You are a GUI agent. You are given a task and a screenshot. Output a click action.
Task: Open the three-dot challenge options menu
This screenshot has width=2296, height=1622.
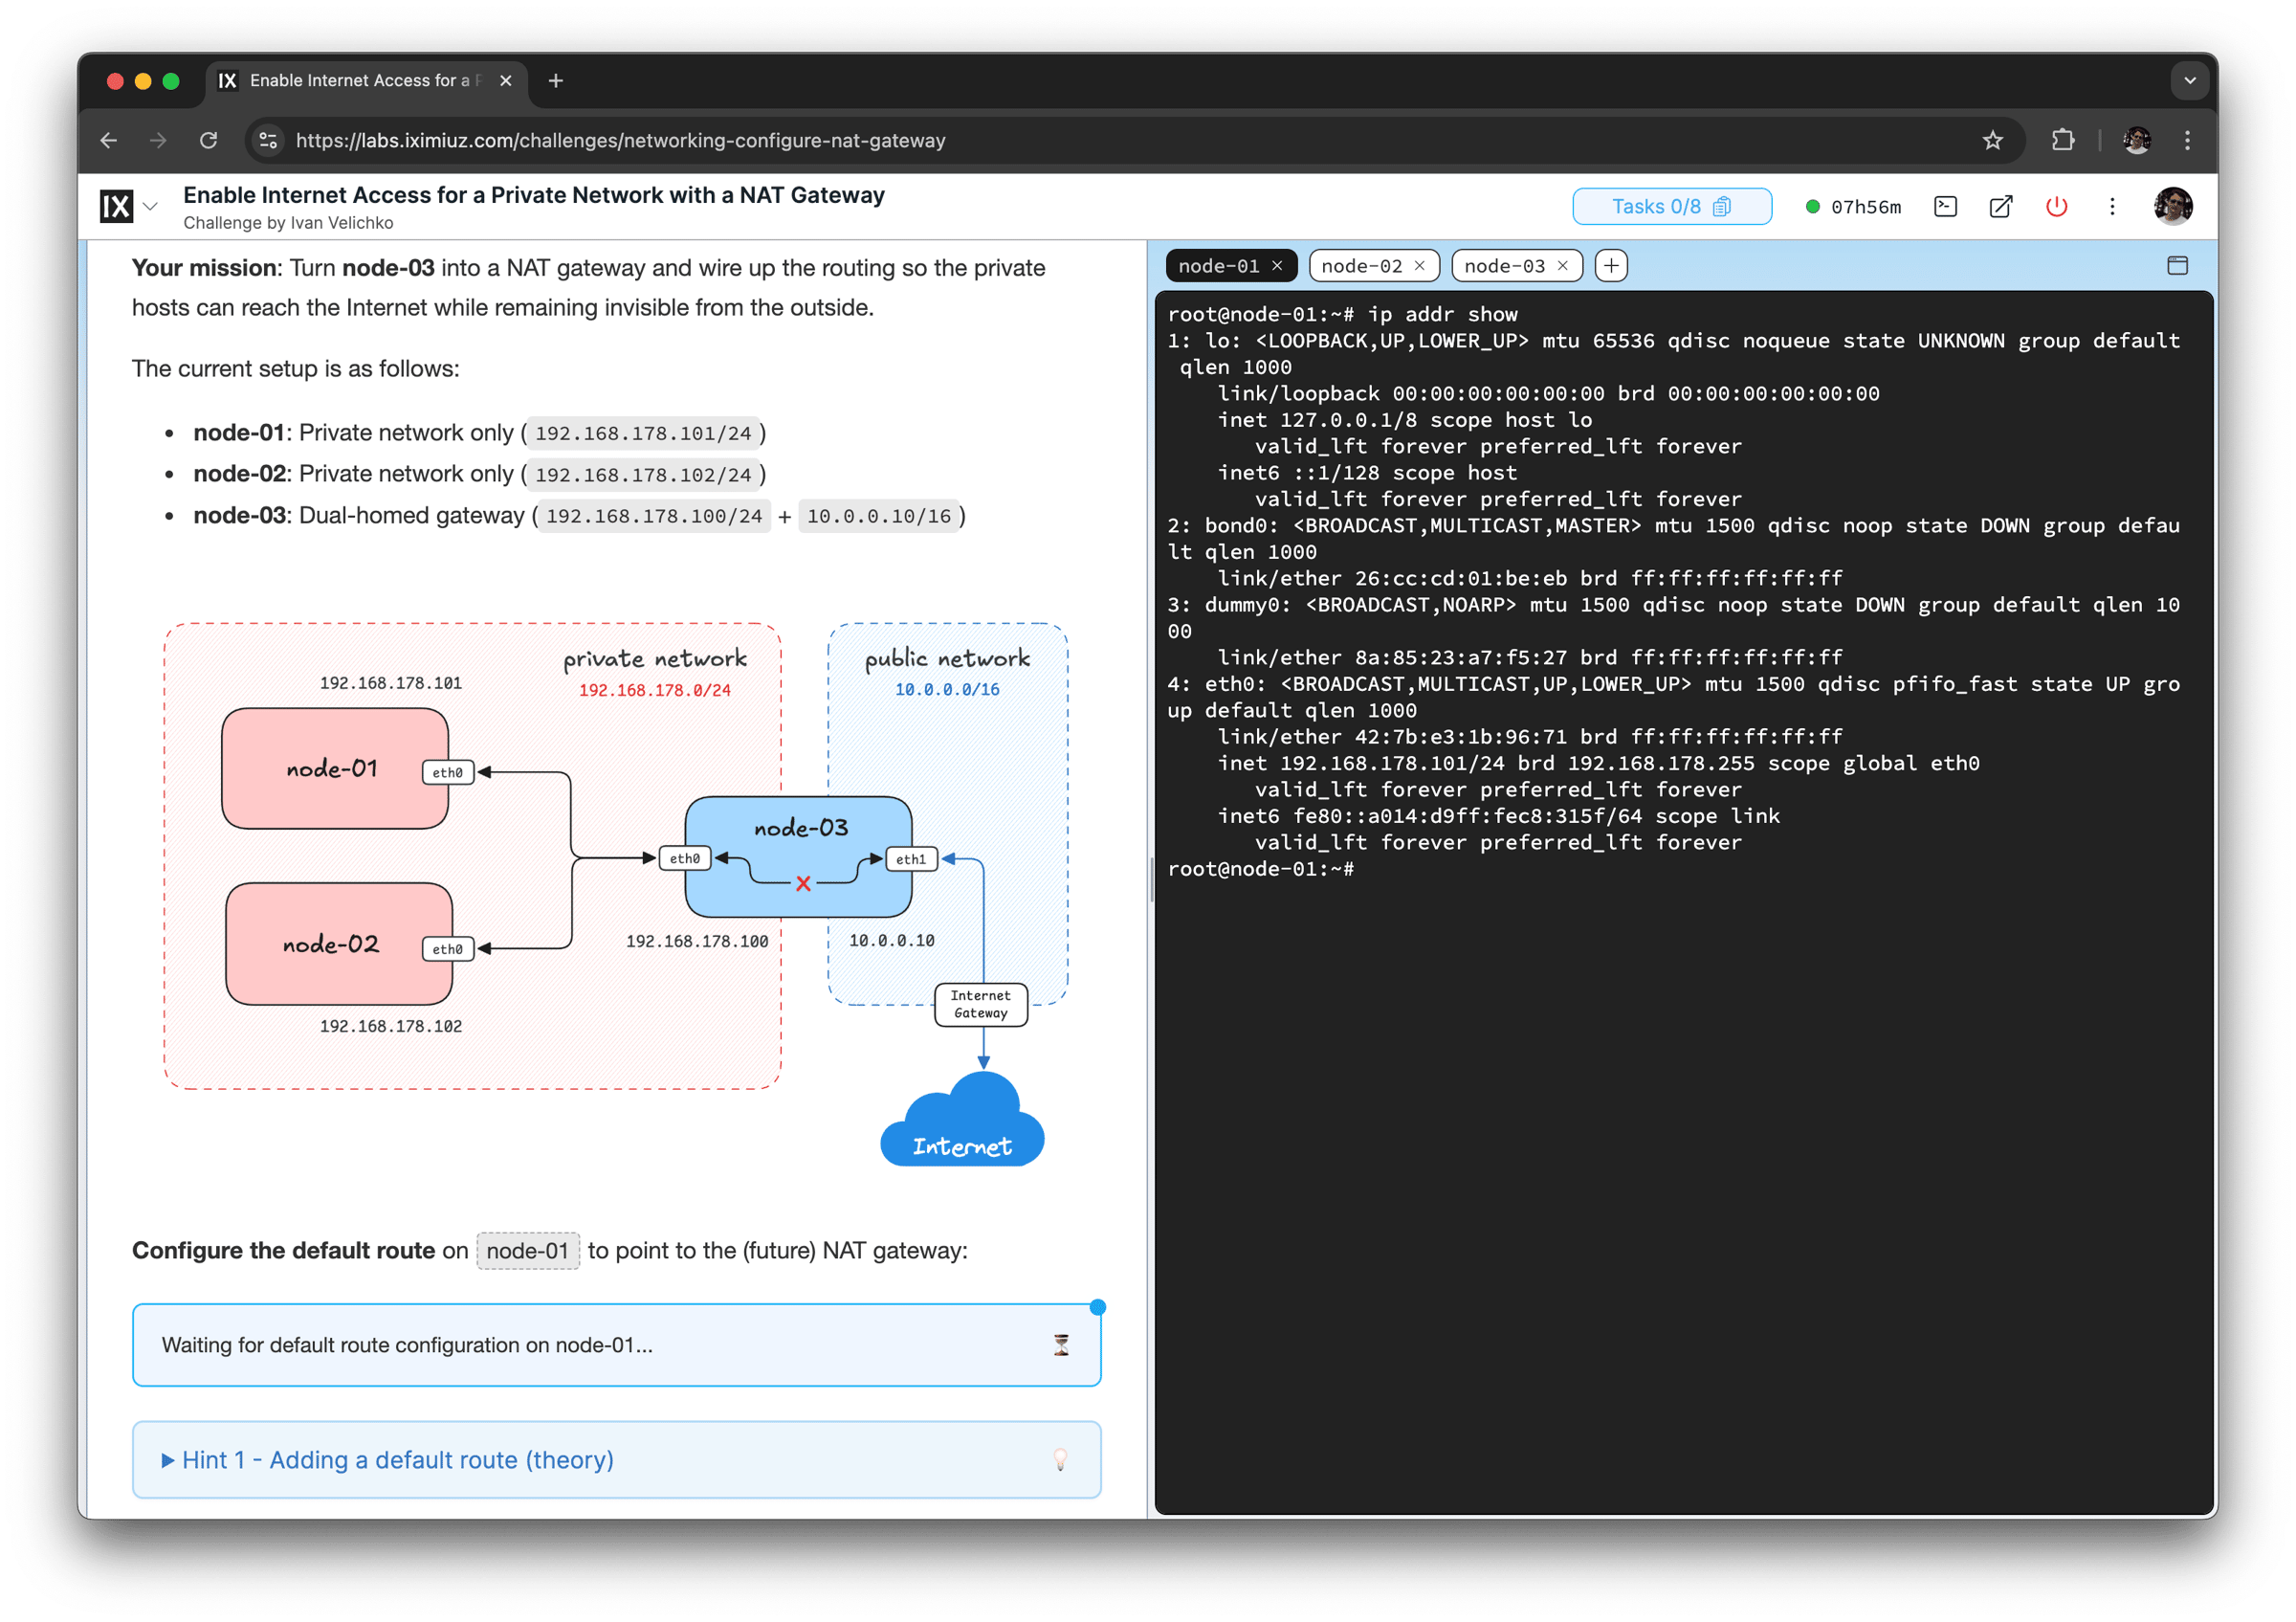[x=2112, y=207]
